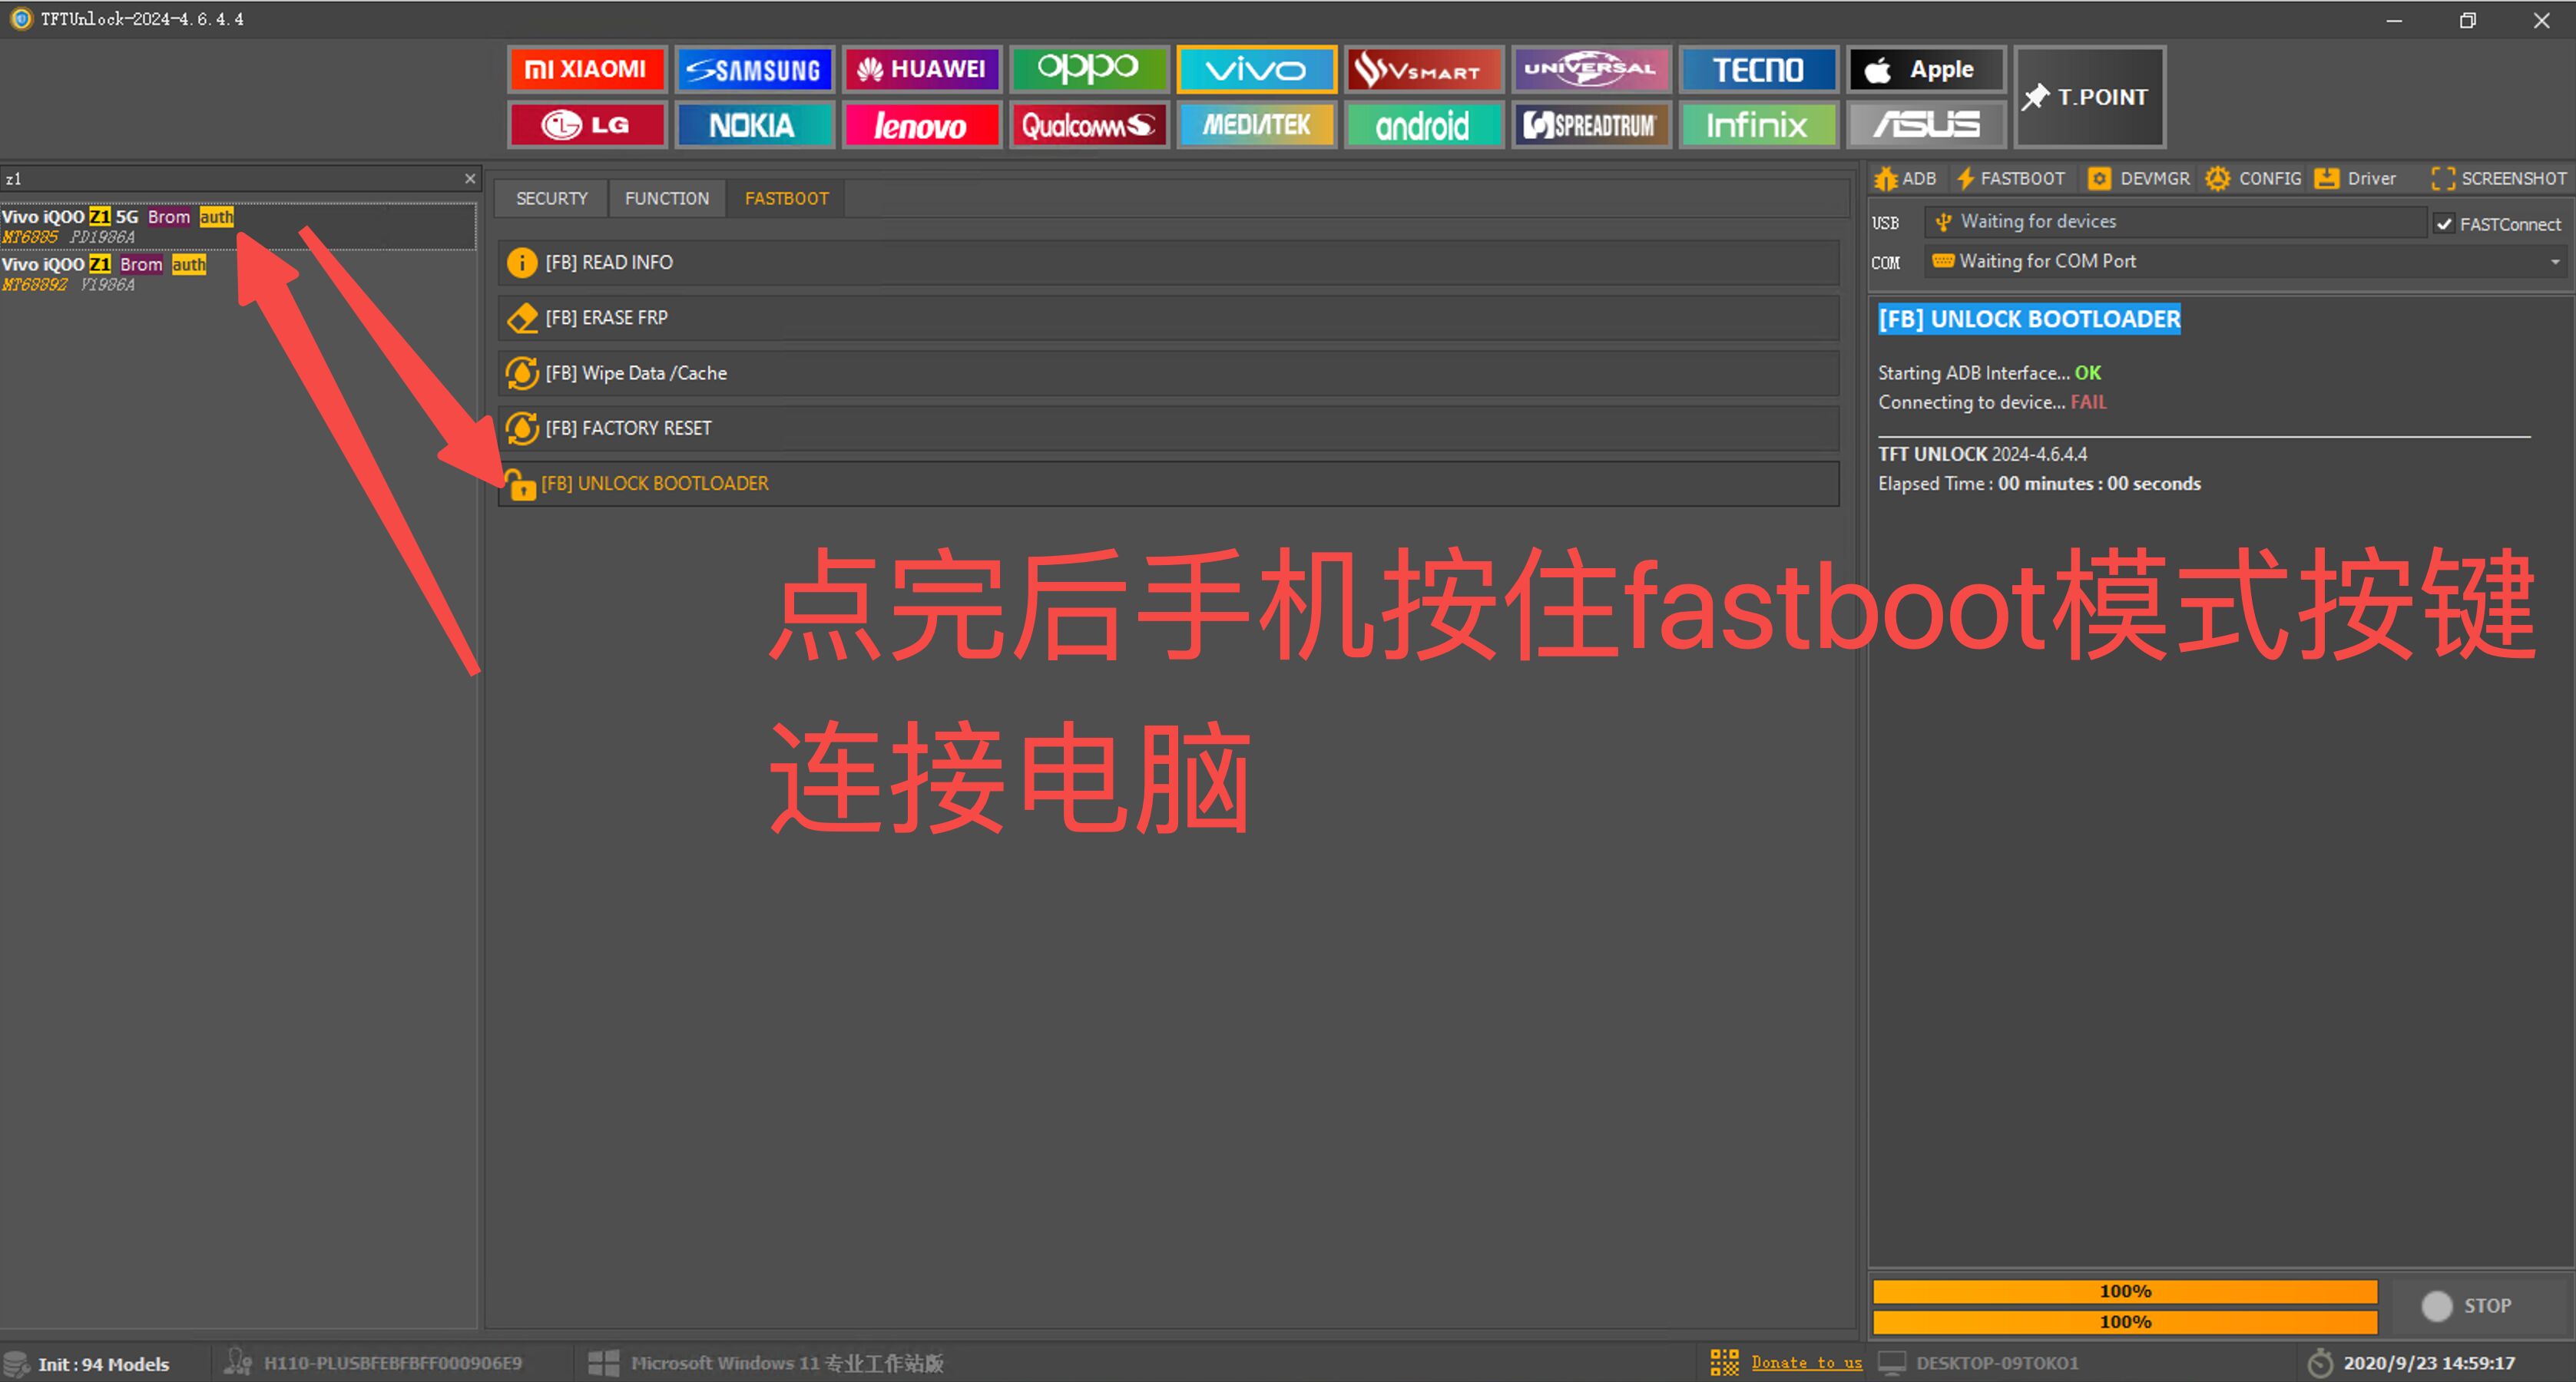Click the QR code icon near Donate
This screenshot has width=2576, height=1382.
point(1725,1363)
